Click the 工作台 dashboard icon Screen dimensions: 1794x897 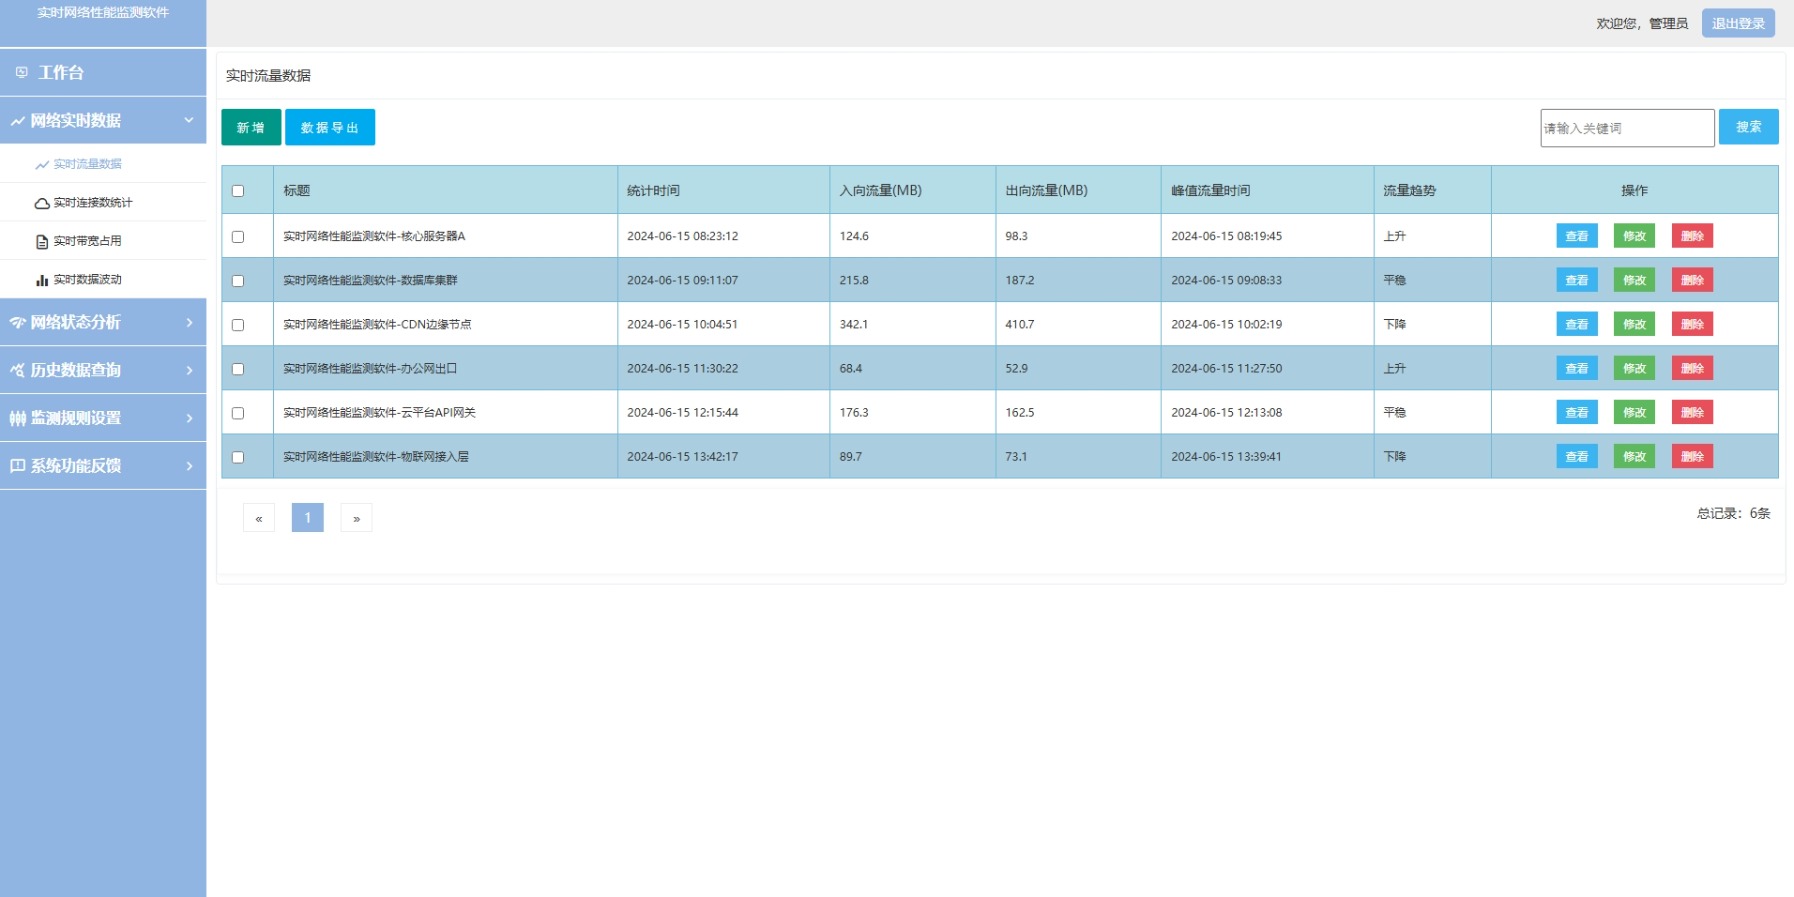[21, 73]
